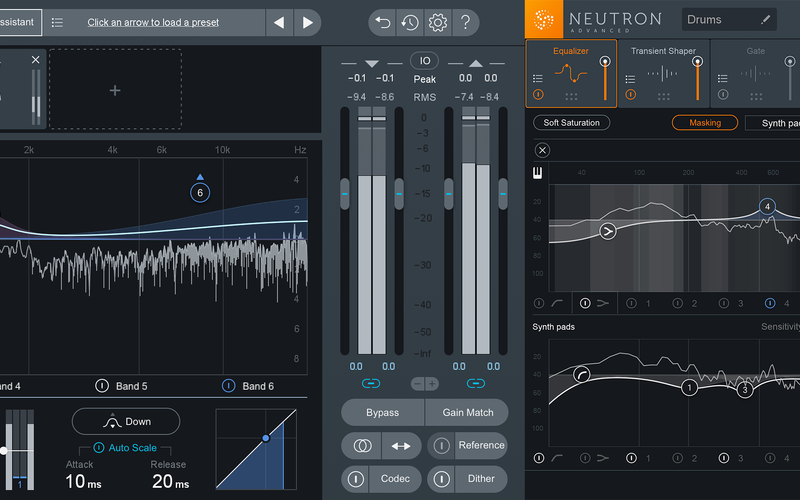Load the next preset with right arrow
The width and height of the screenshot is (800, 500).
[x=308, y=22]
